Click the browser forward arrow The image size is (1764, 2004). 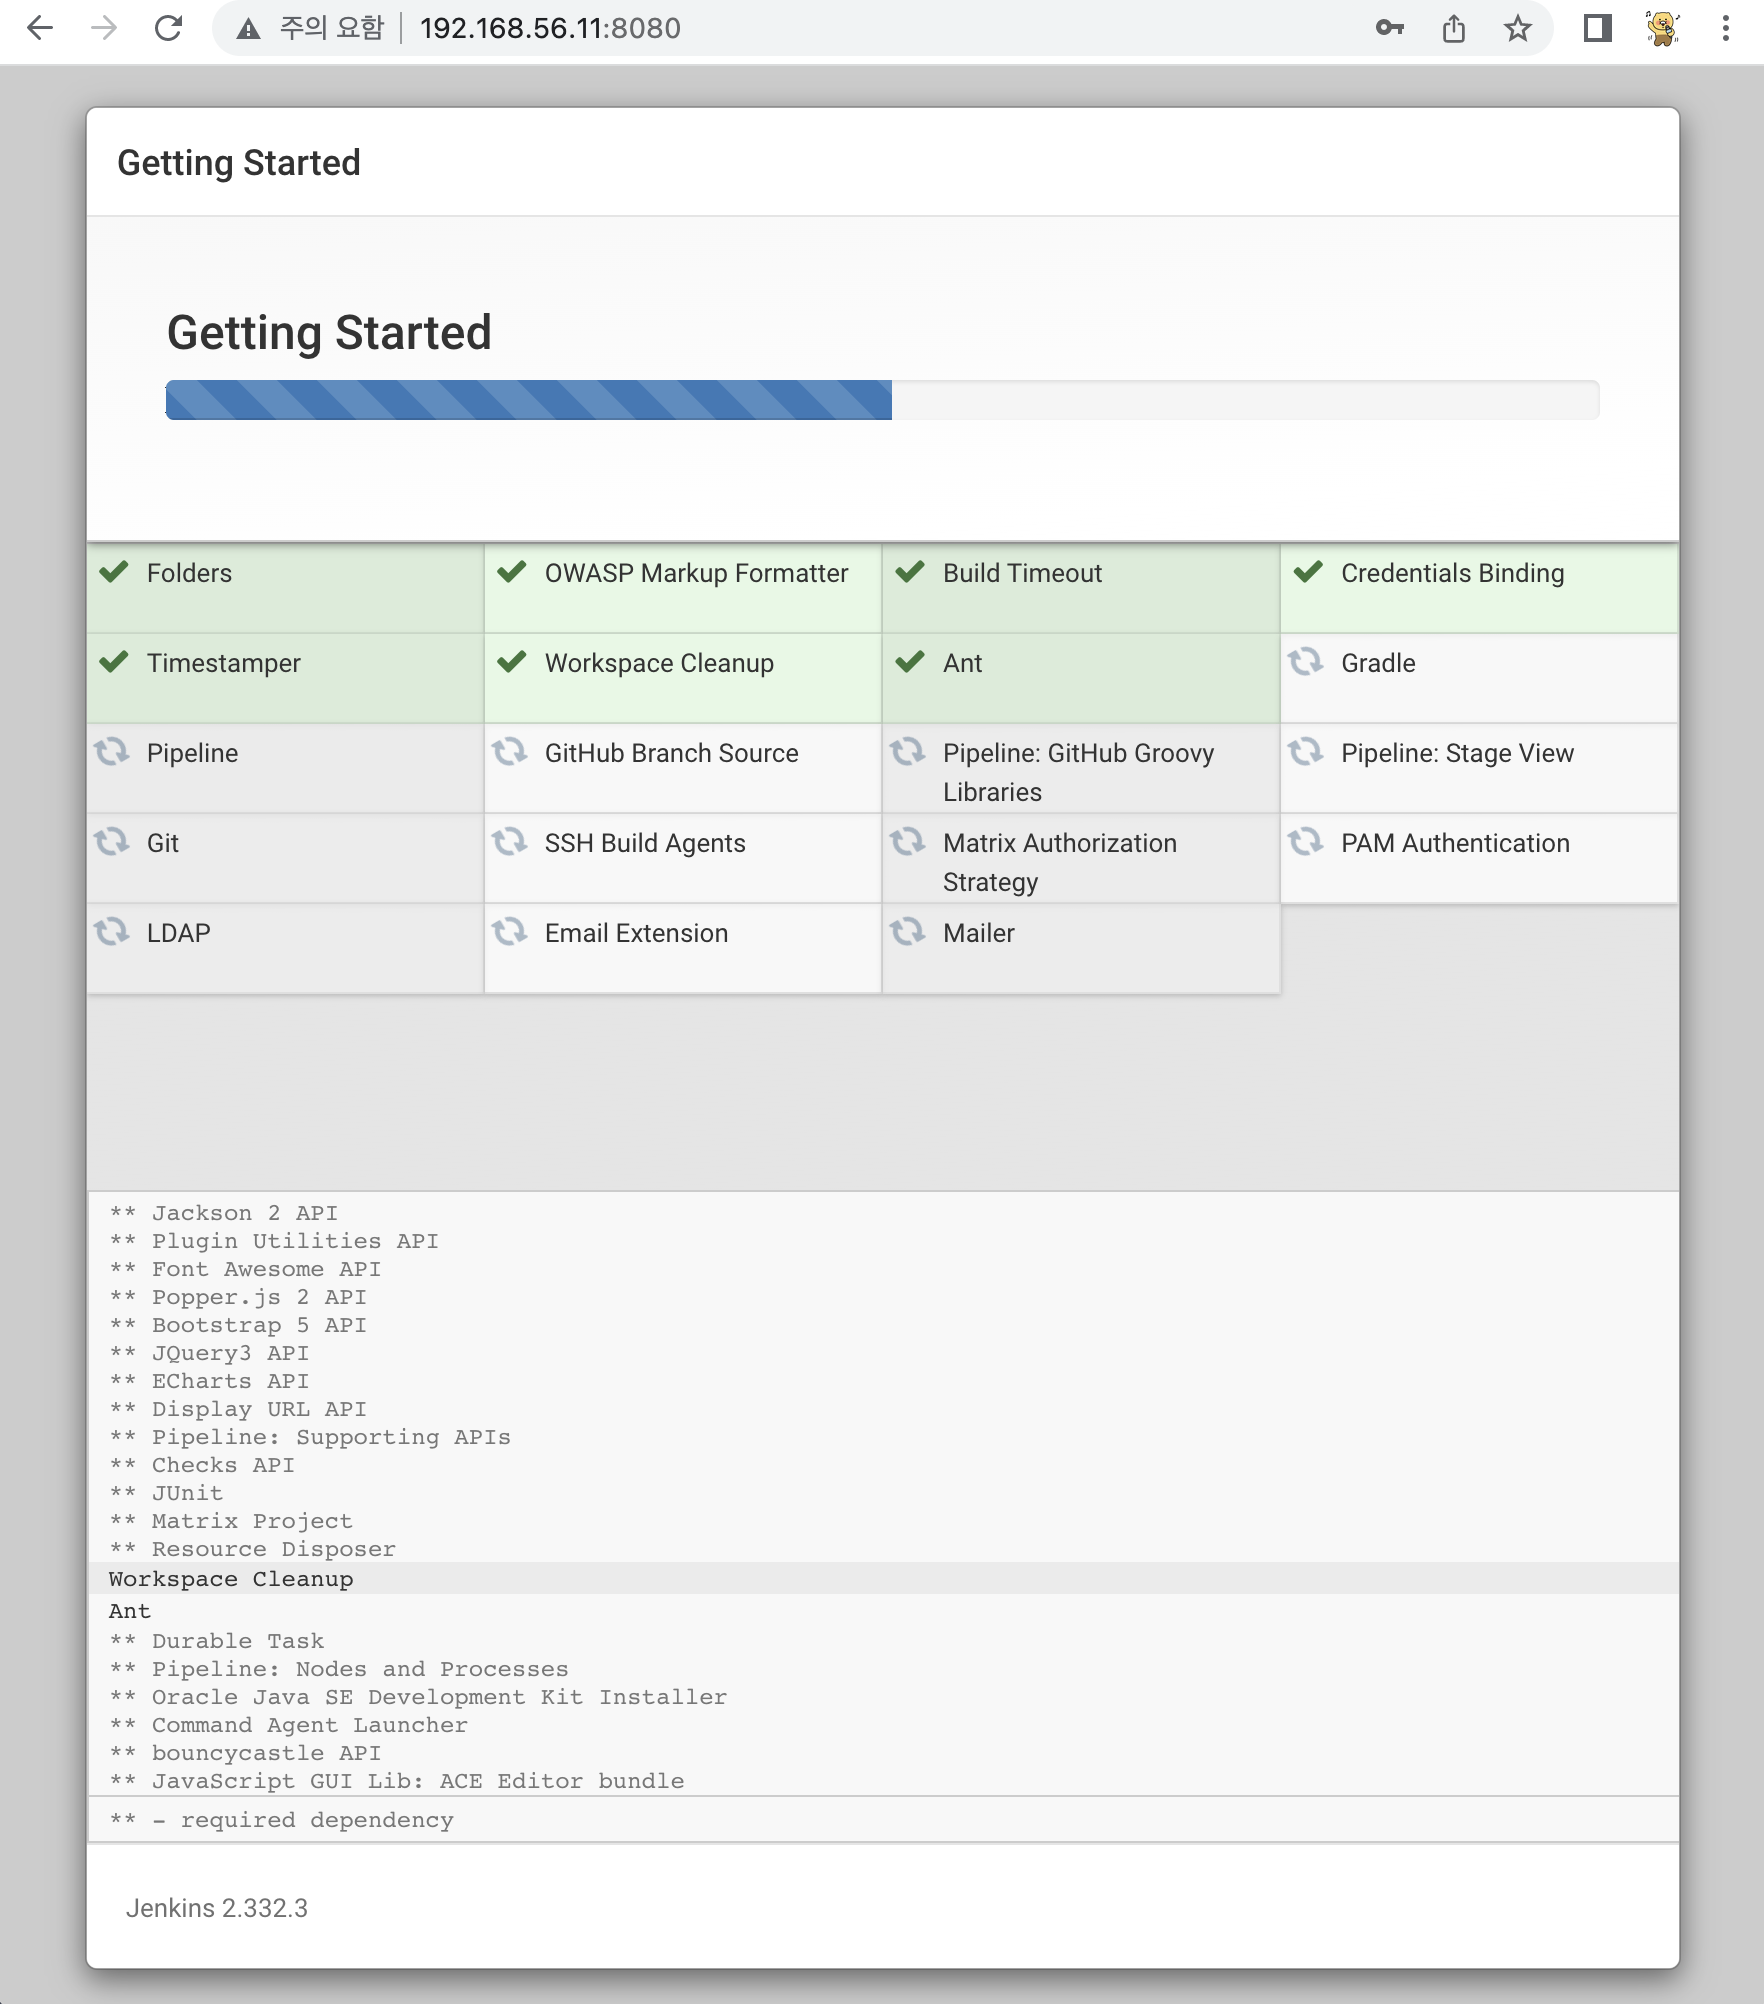[104, 28]
